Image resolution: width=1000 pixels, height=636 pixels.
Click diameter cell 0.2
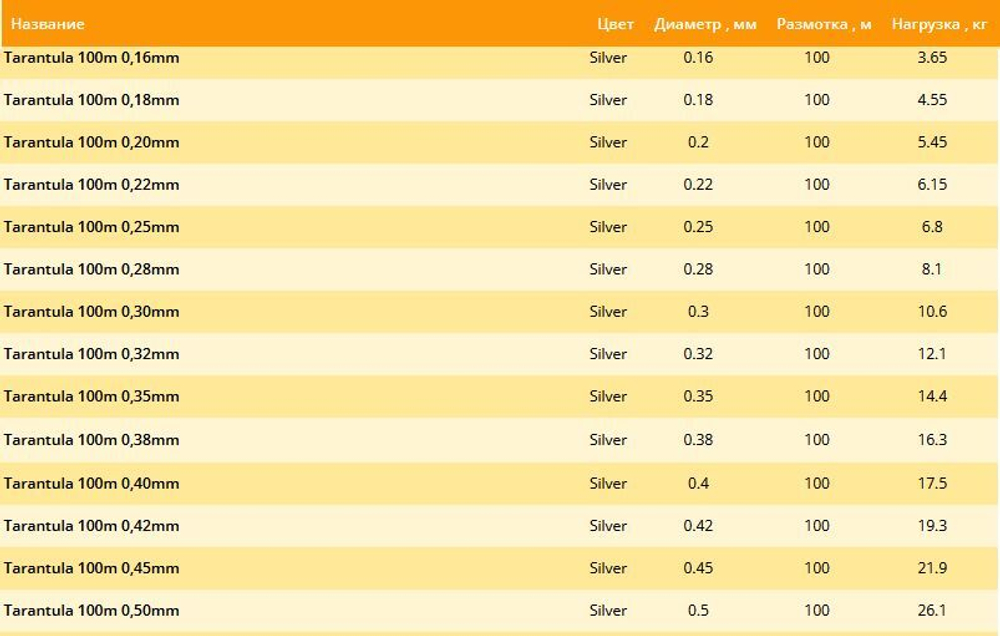click(x=698, y=142)
